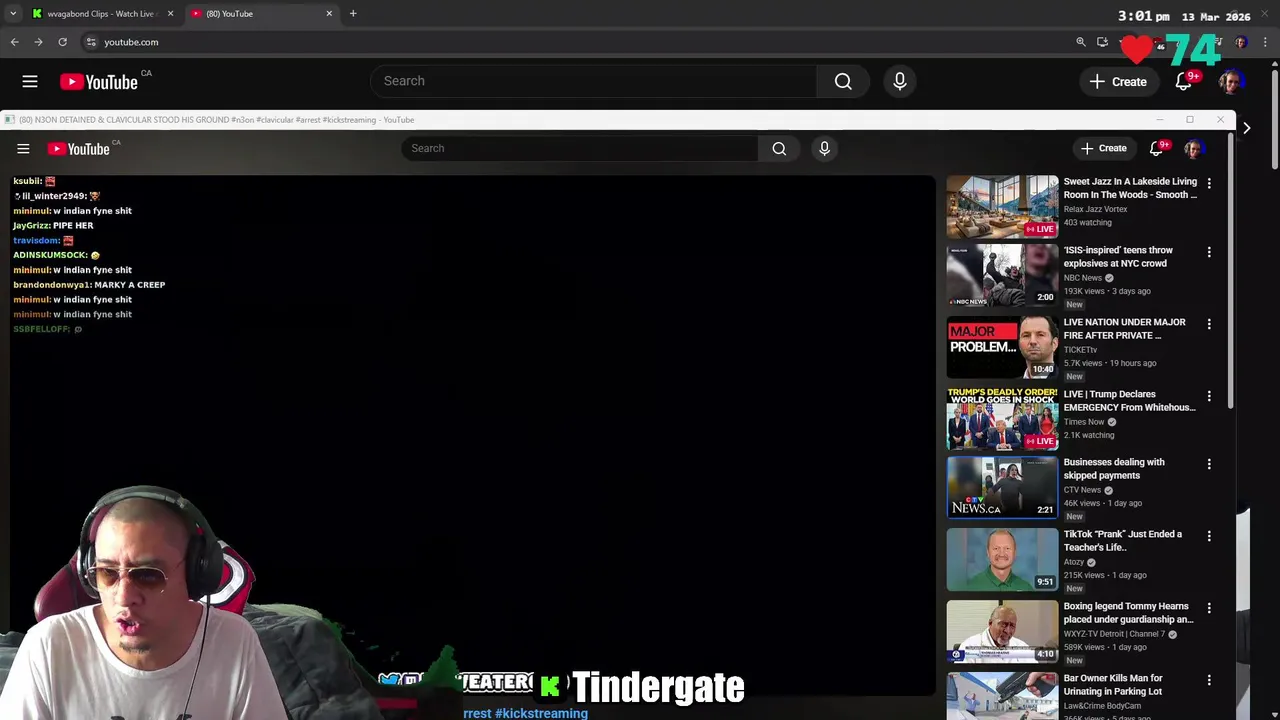This screenshot has height=720, width=1280.
Task: Click the inner window's YouTube logo
Action: [x=78, y=149]
